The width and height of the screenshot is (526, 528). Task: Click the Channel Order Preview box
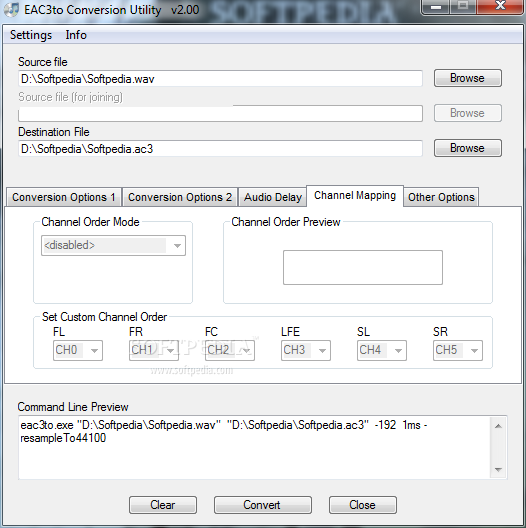tap(363, 267)
